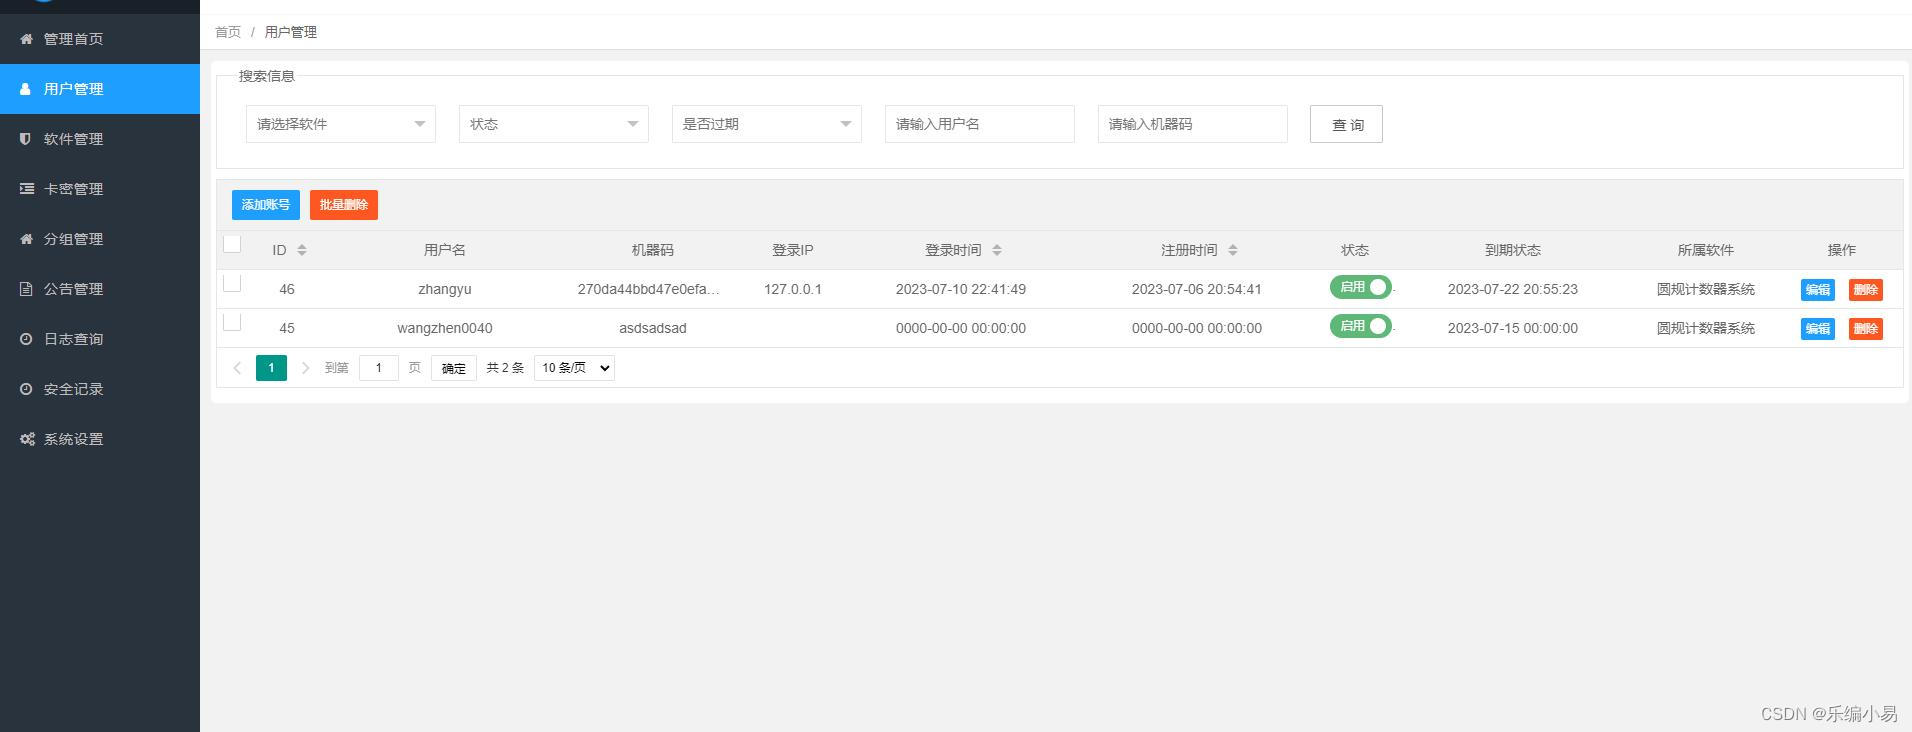The image size is (1912, 732).
Task: Click 首页 breadcrumb link
Action: pos(228,32)
